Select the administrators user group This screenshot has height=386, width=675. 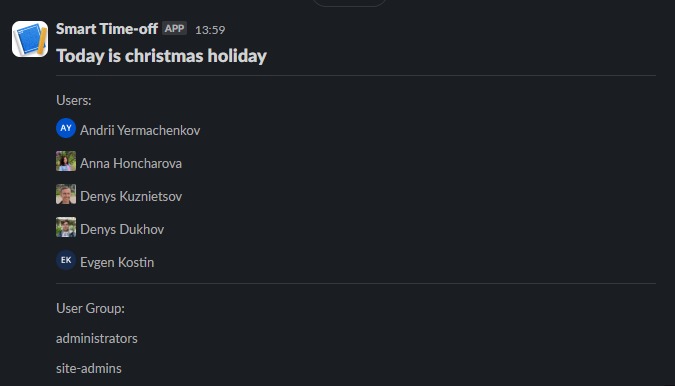click(97, 338)
